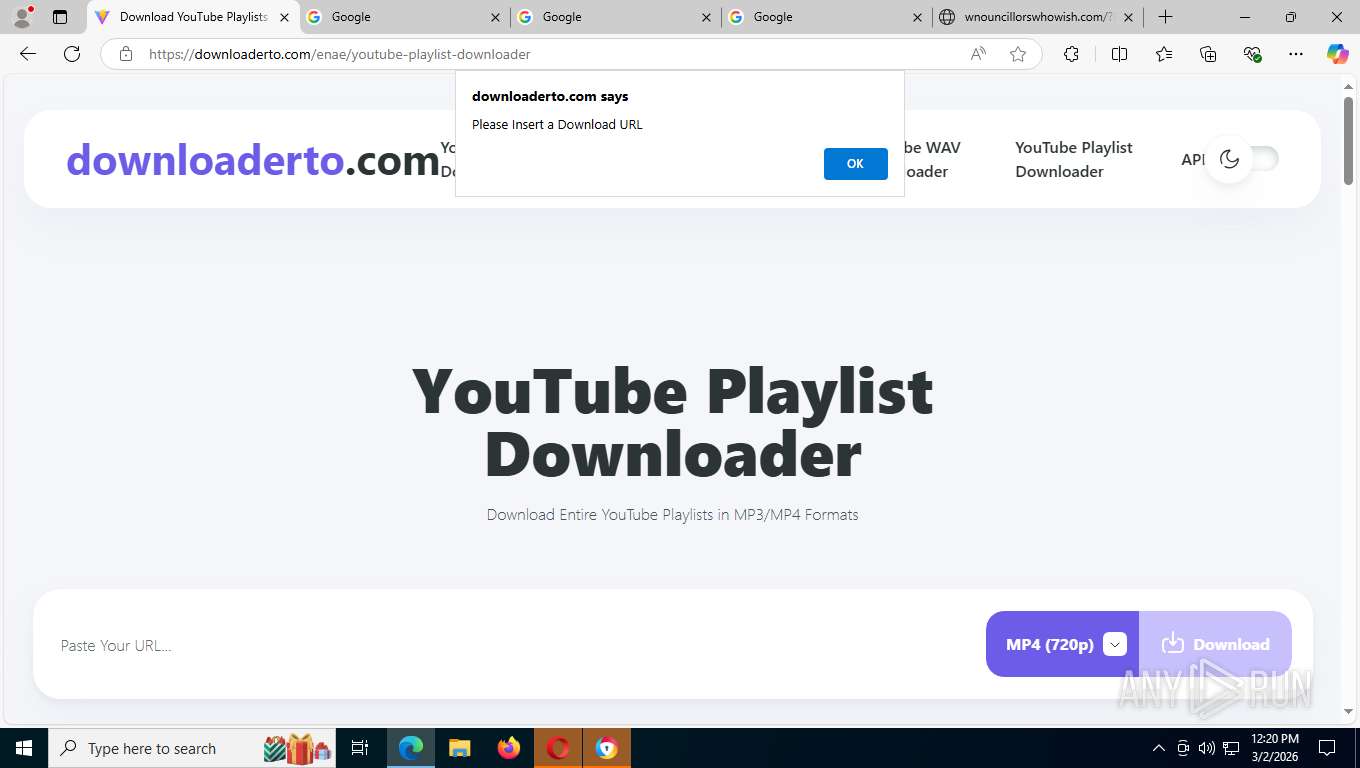
Task: Switch to second Google tab
Action: [x=615, y=17]
